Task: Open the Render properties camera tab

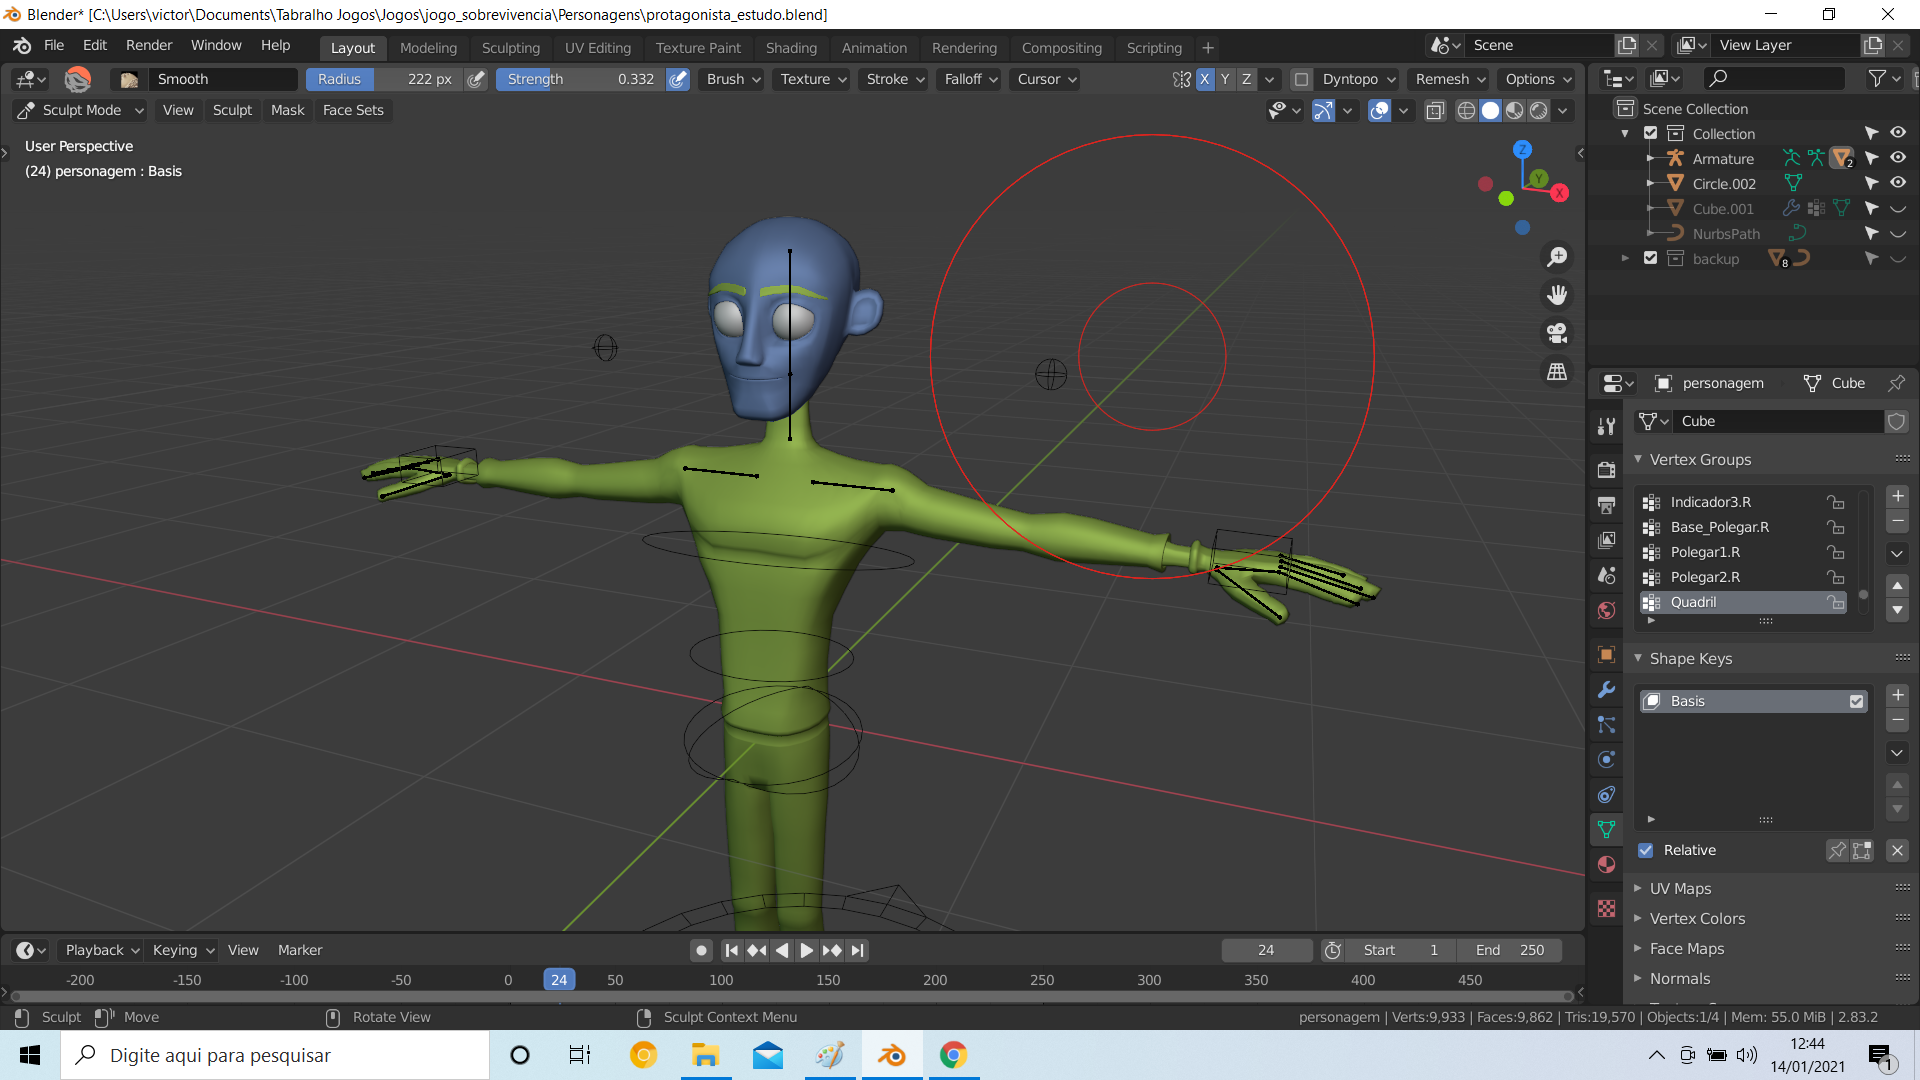Action: [x=1606, y=469]
